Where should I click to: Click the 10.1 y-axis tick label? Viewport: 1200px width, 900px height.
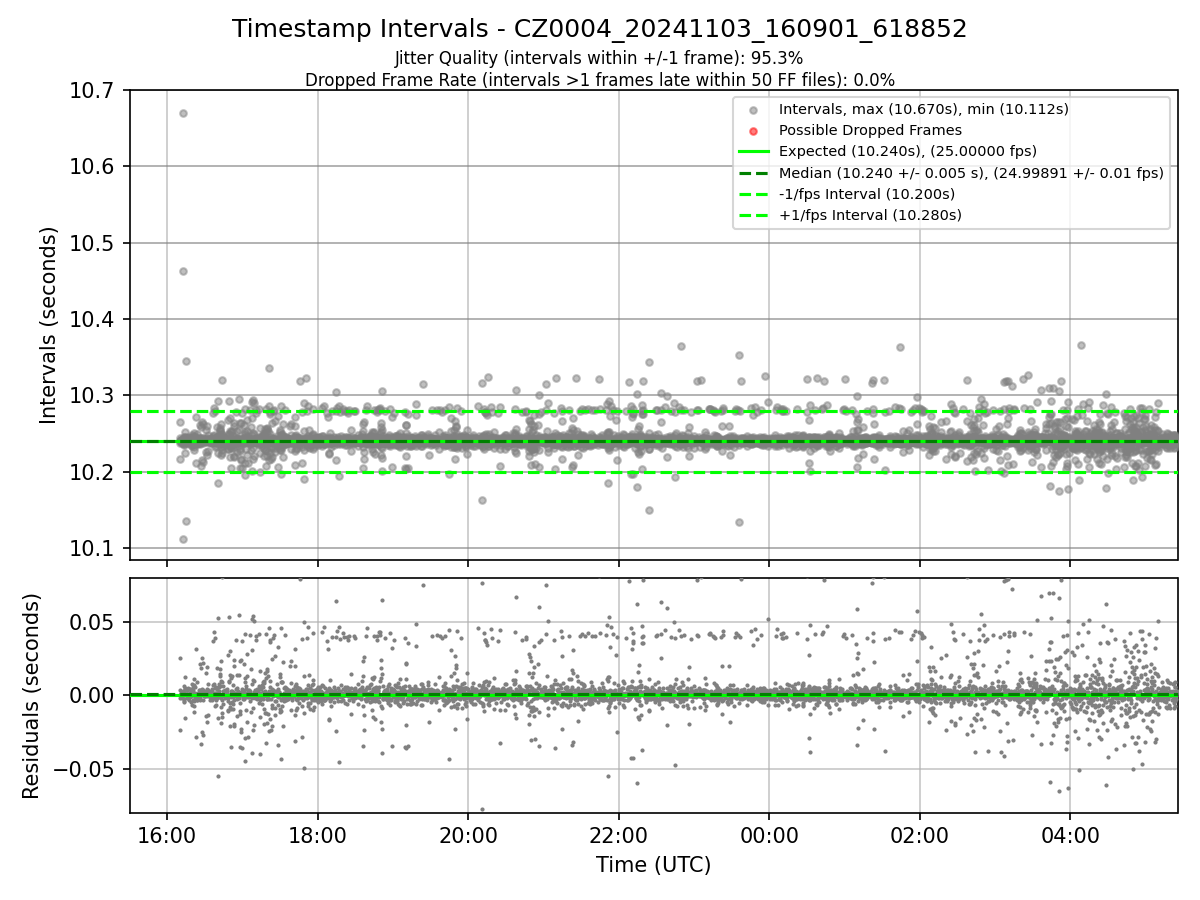94,549
